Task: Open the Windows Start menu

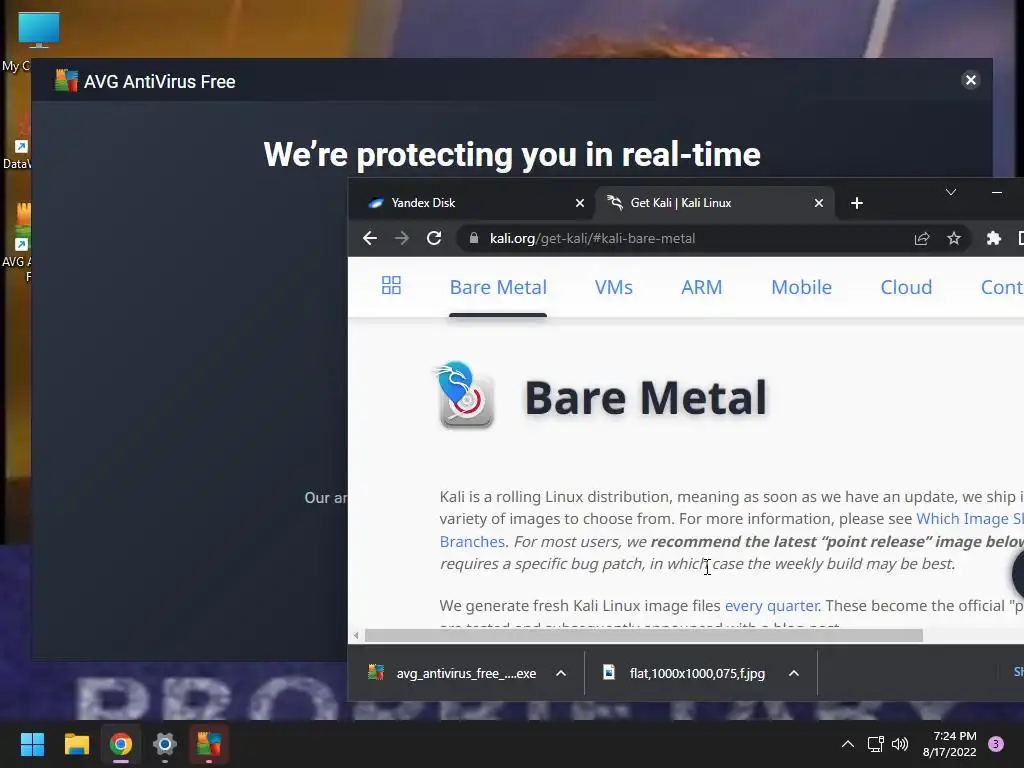Action: (x=32, y=744)
